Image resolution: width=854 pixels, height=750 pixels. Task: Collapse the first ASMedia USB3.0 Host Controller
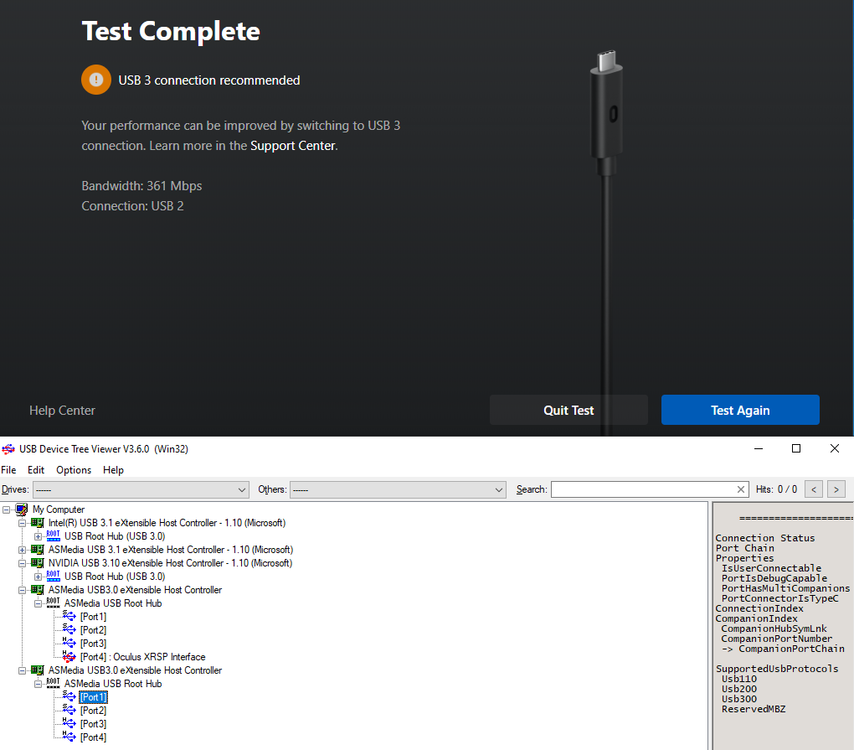pos(22,590)
